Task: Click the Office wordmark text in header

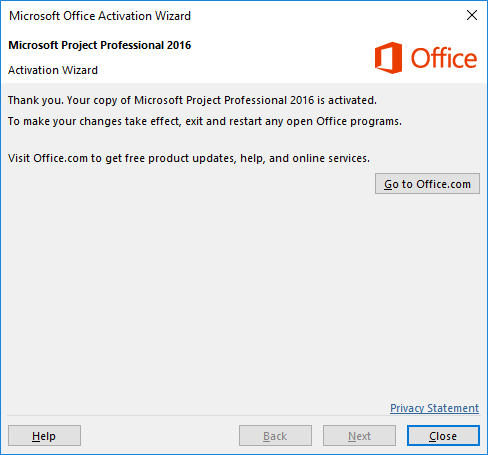Action: 444,58
